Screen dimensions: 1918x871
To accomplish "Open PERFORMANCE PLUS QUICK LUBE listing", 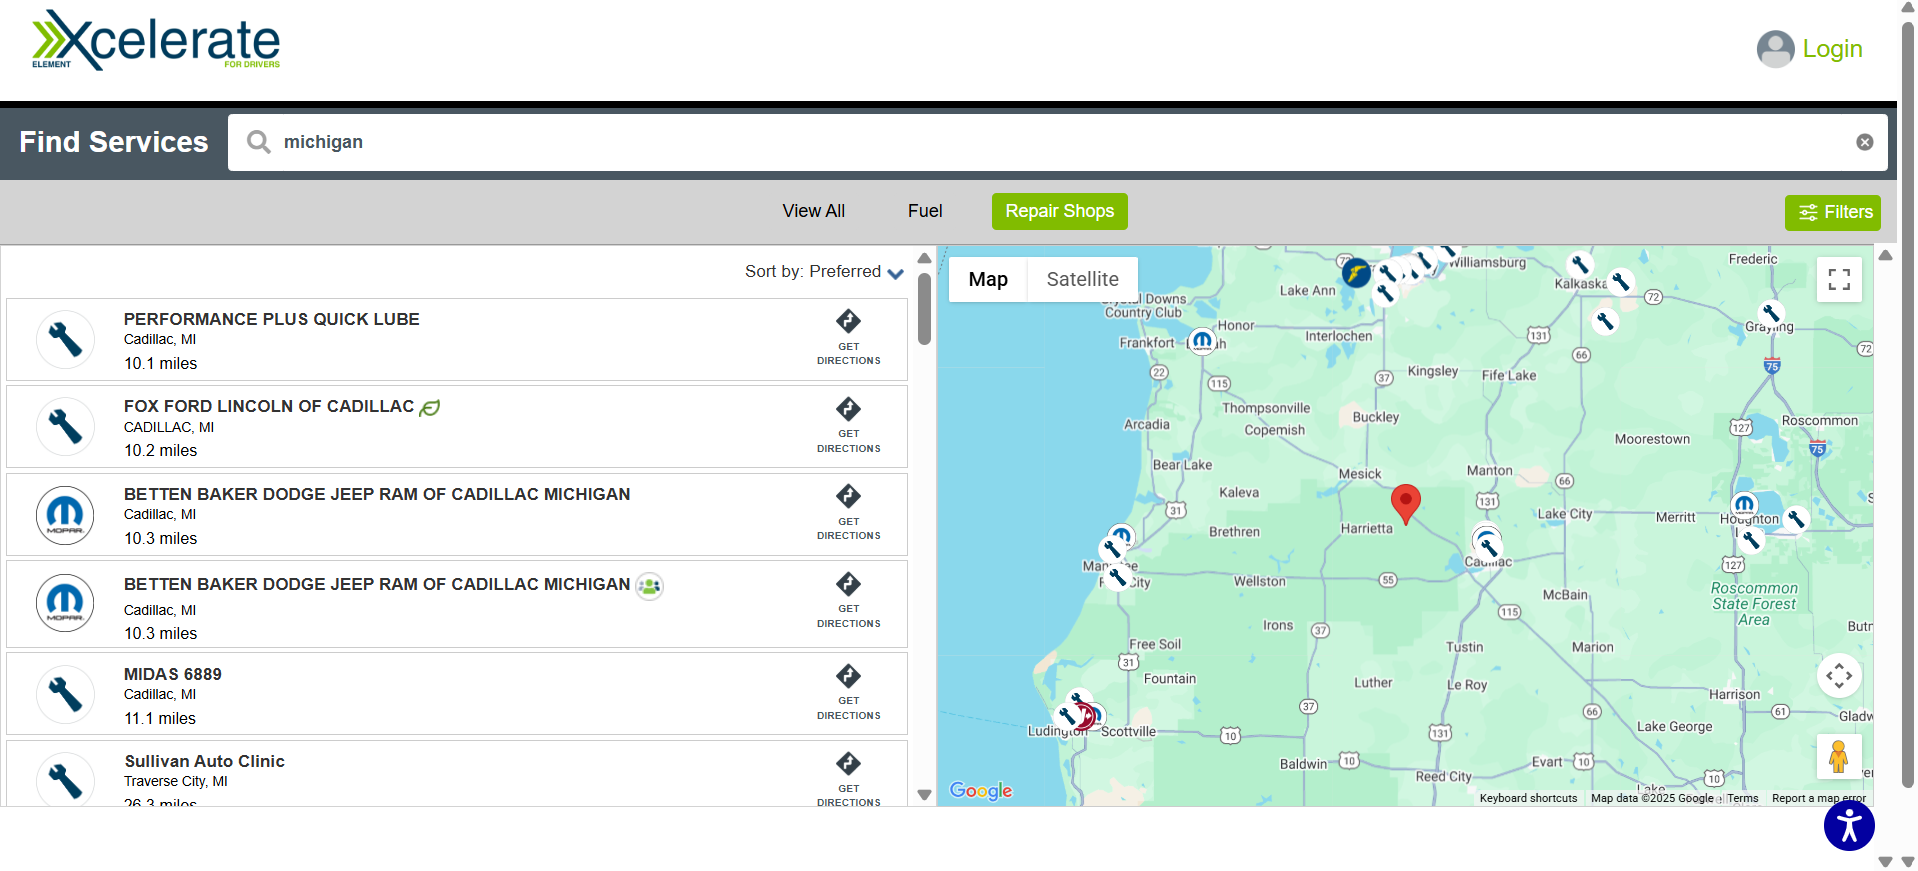I will pyautogui.click(x=271, y=319).
